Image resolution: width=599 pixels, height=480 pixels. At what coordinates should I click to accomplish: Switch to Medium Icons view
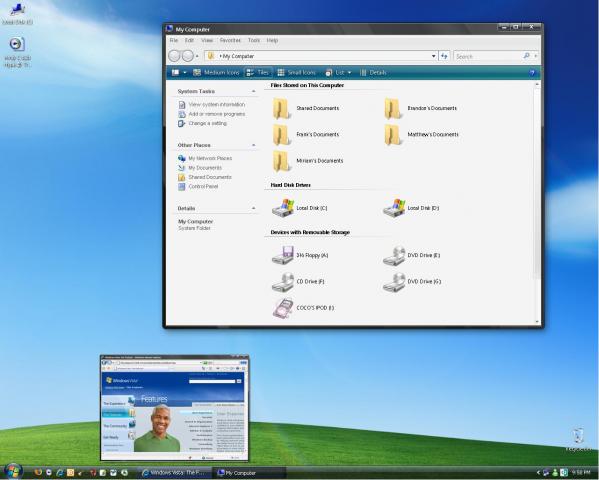tap(216, 73)
